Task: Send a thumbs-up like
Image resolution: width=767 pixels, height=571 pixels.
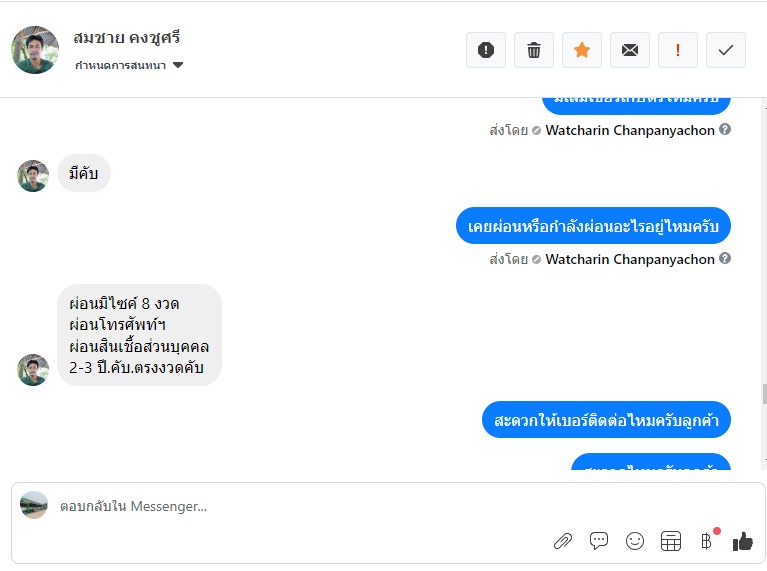Action: 743,541
